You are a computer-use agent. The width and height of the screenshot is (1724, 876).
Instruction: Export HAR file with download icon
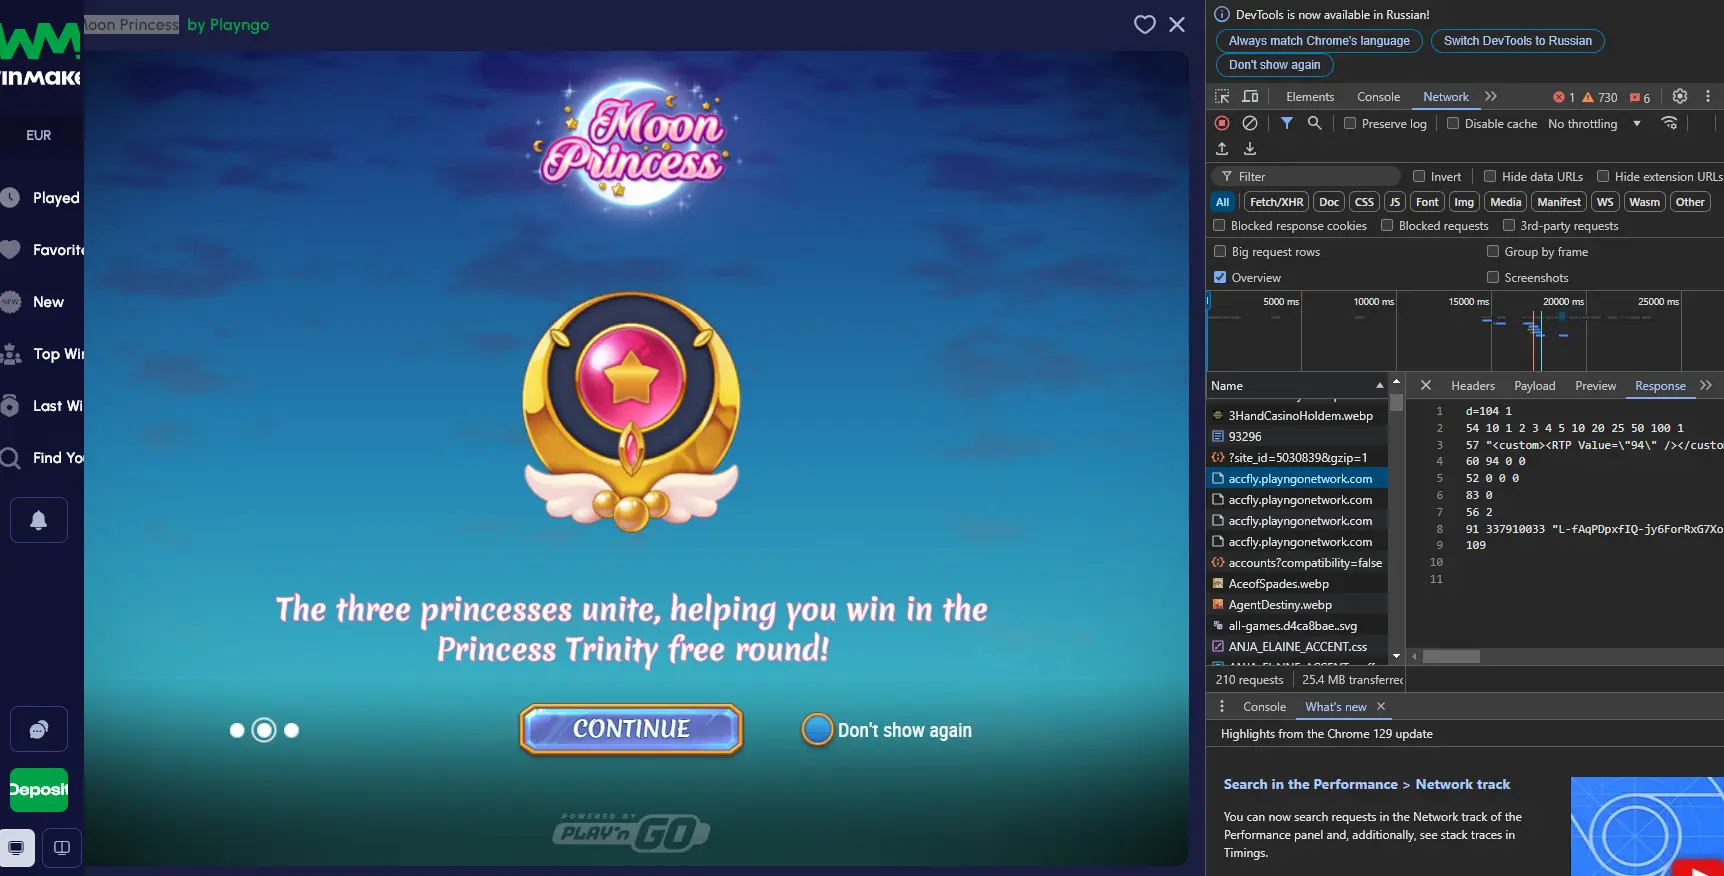coord(1250,149)
